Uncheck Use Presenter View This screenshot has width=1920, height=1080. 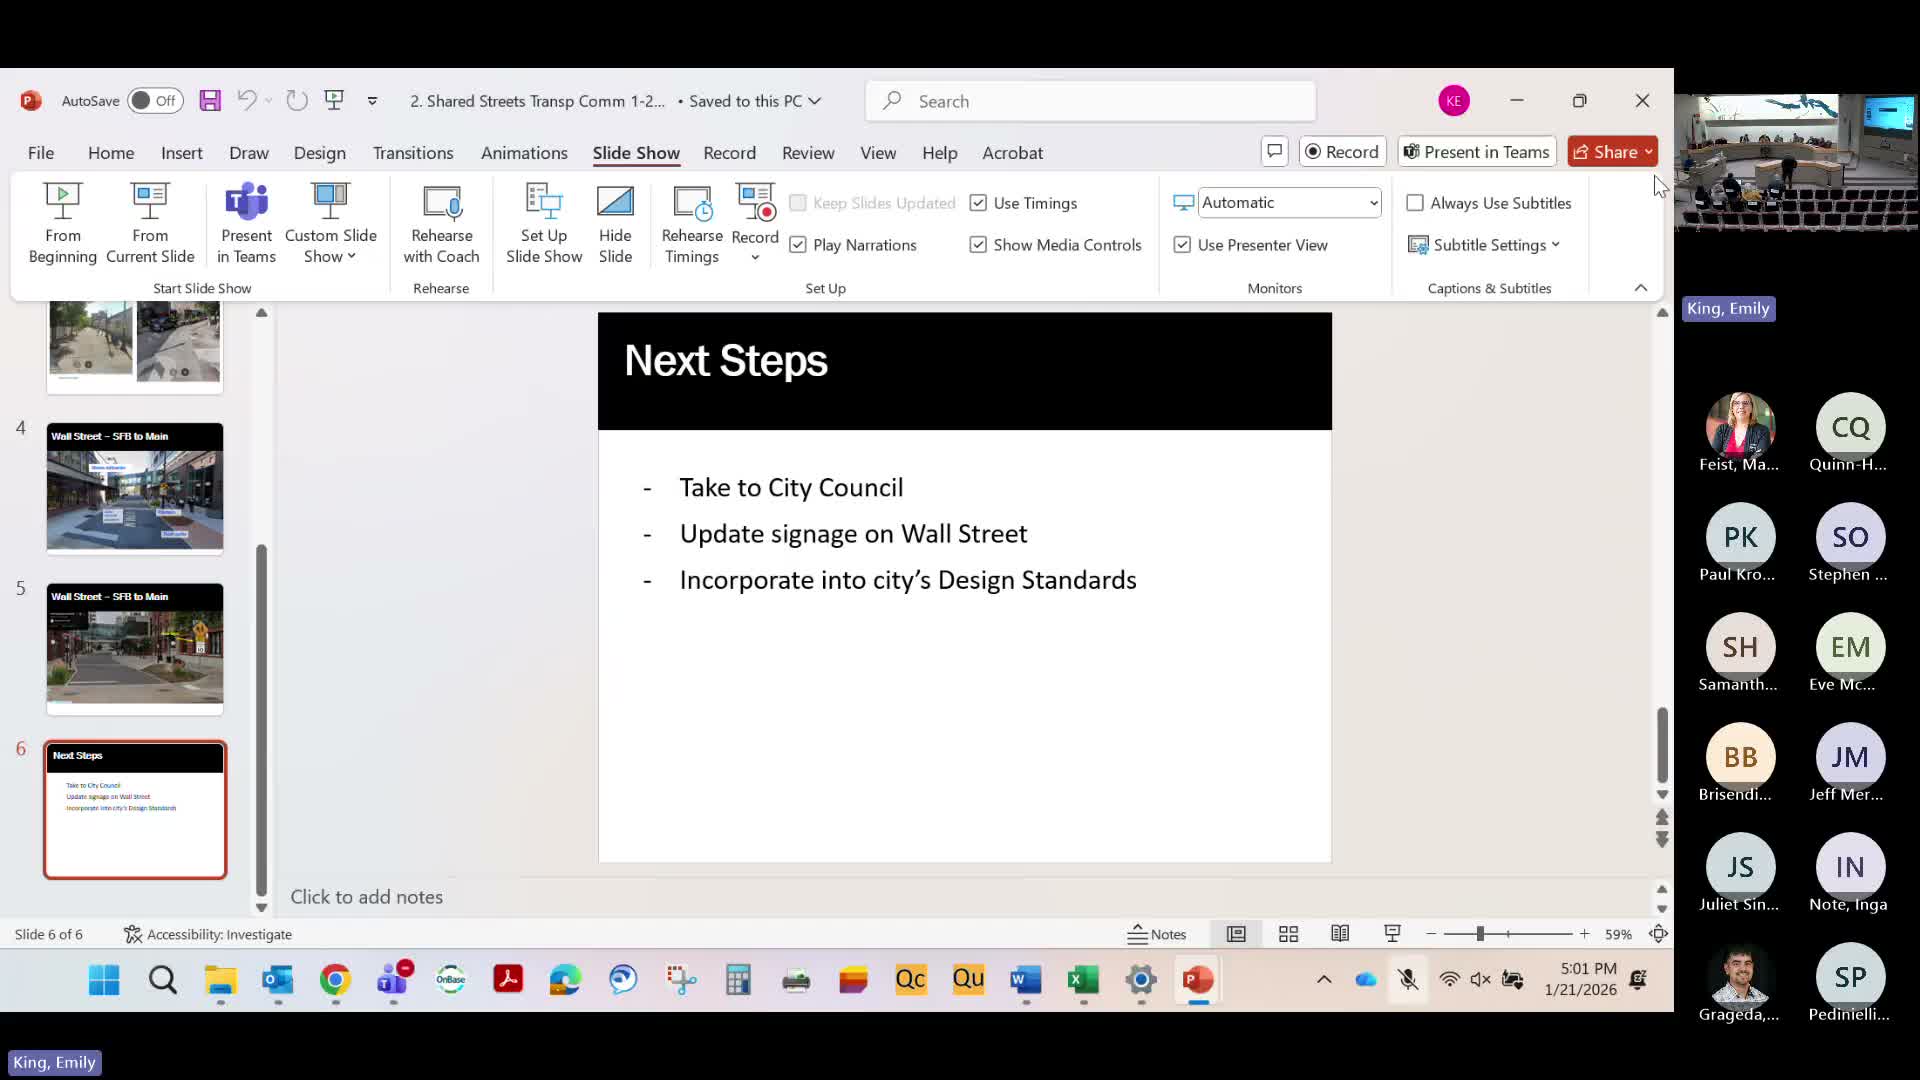[x=1182, y=245]
